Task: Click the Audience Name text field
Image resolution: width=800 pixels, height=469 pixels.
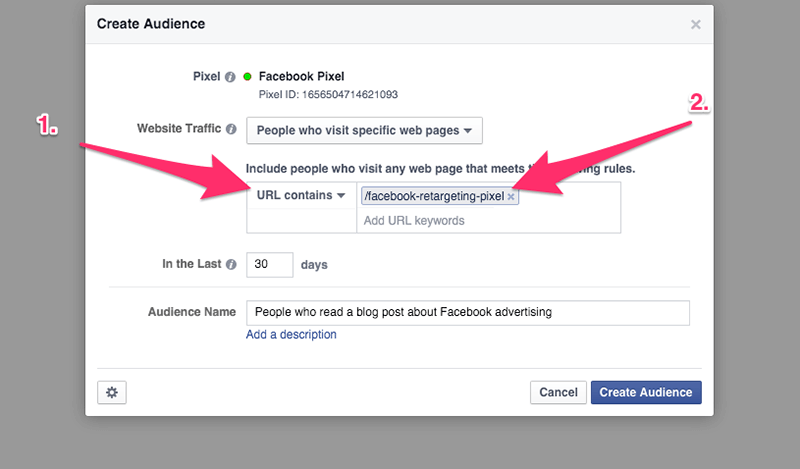Action: pos(467,312)
